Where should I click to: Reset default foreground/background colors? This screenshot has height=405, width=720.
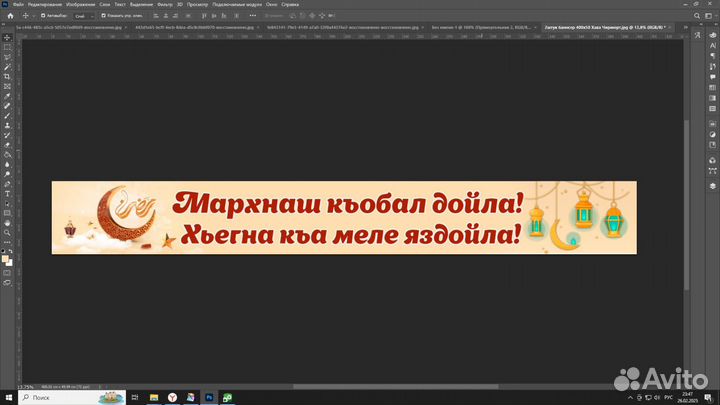coord(3,252)
